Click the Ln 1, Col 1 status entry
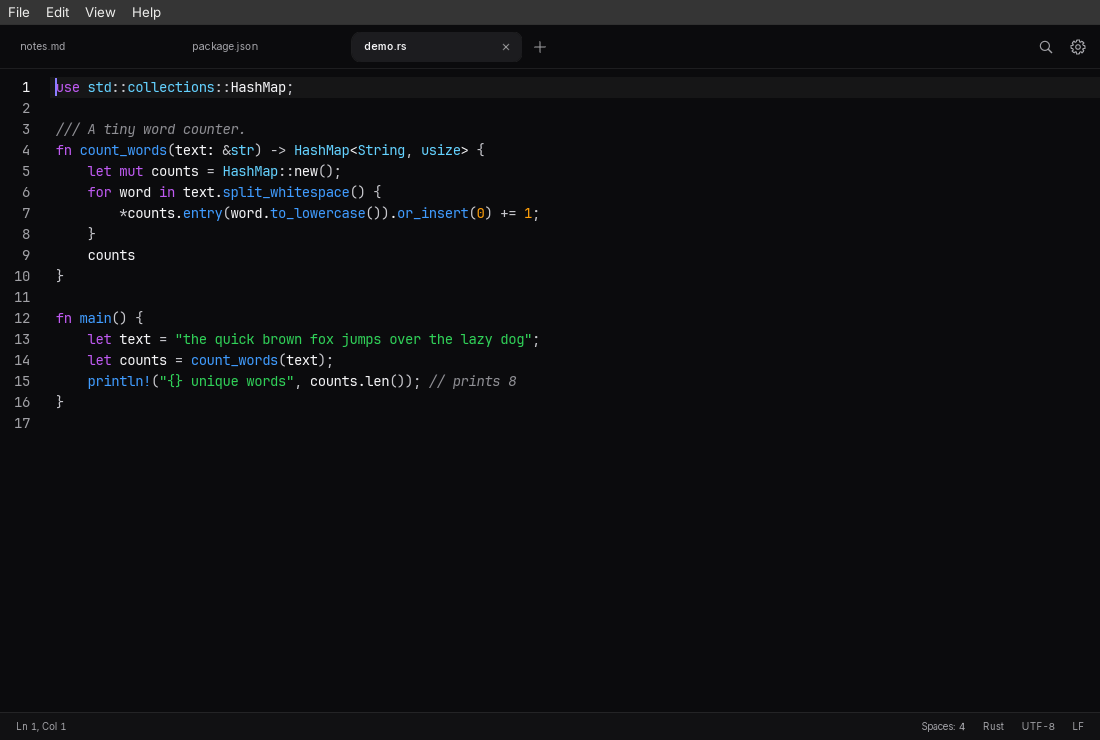 click(41, 727)
